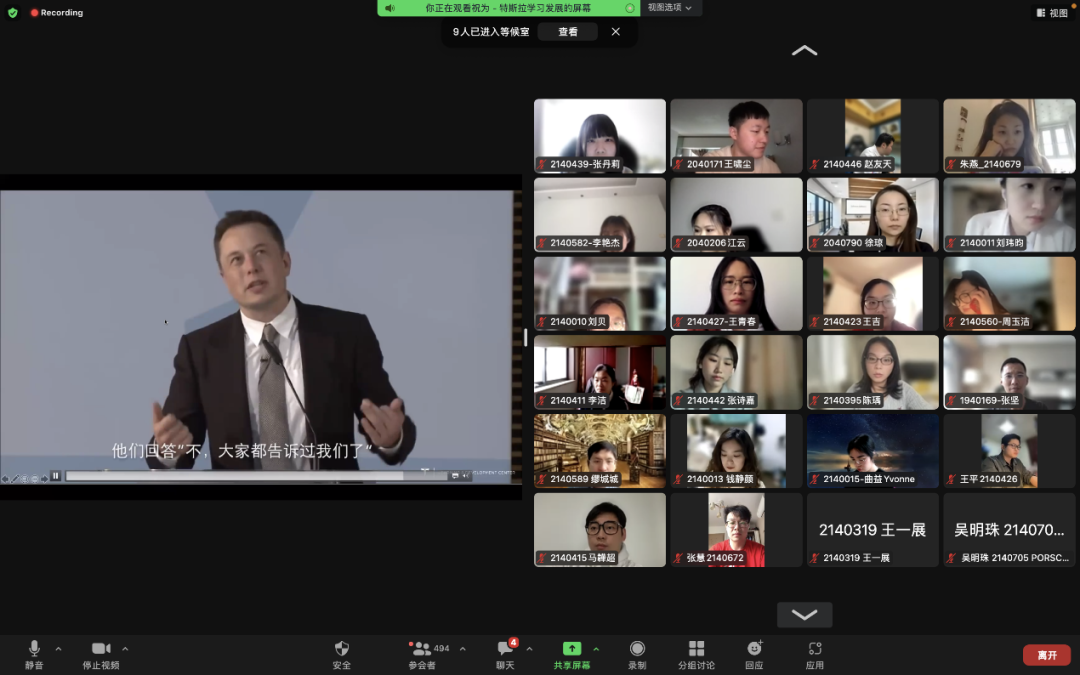1080x675 pixels.
Task: Expand video options caret next to stop video
Action: pyautogui.click(x=125, y=648)
